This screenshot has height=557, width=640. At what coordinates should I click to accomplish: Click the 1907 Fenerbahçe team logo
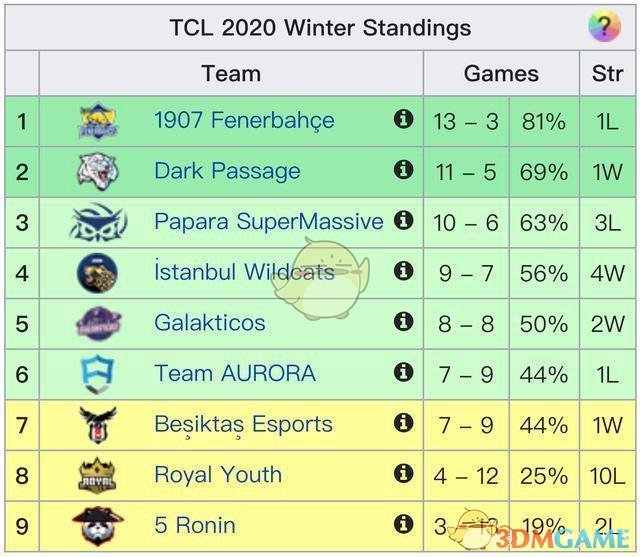pos(98,121)
